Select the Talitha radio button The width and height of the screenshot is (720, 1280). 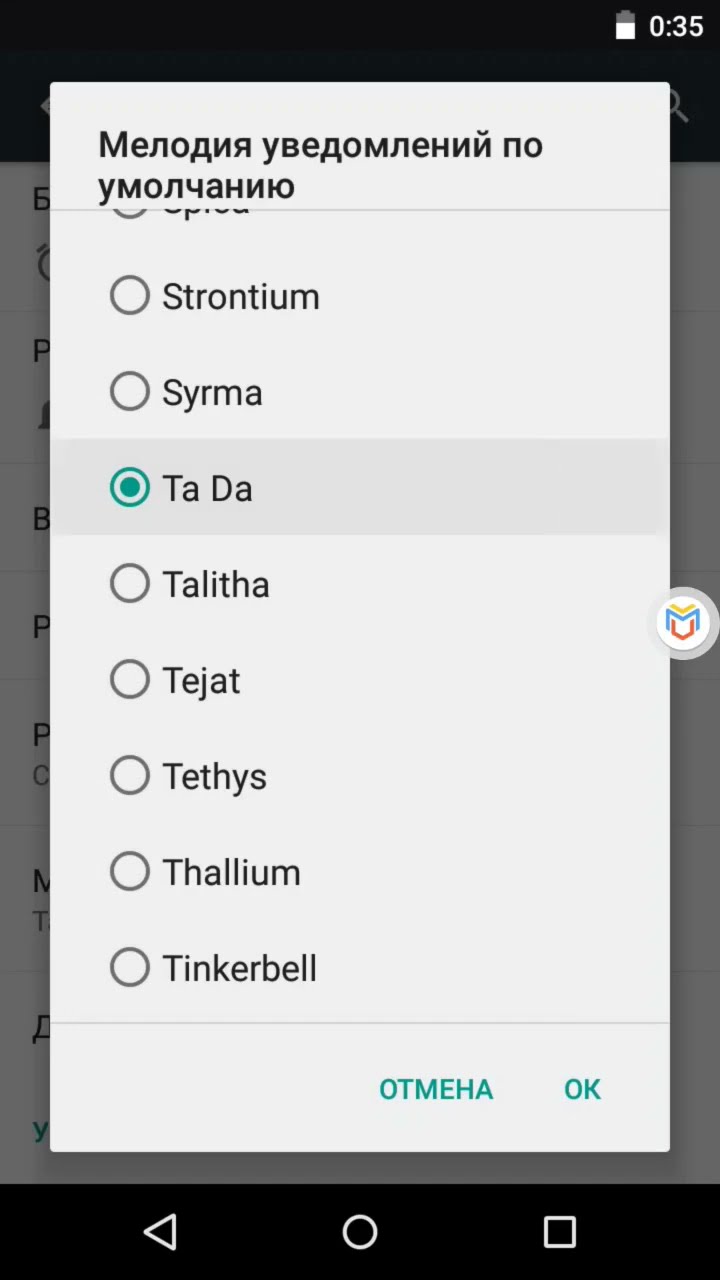point(130,584)
